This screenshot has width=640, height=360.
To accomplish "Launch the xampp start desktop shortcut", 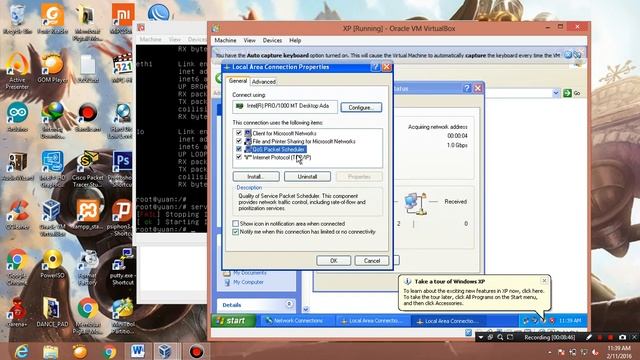I will (x=87, y=215).
